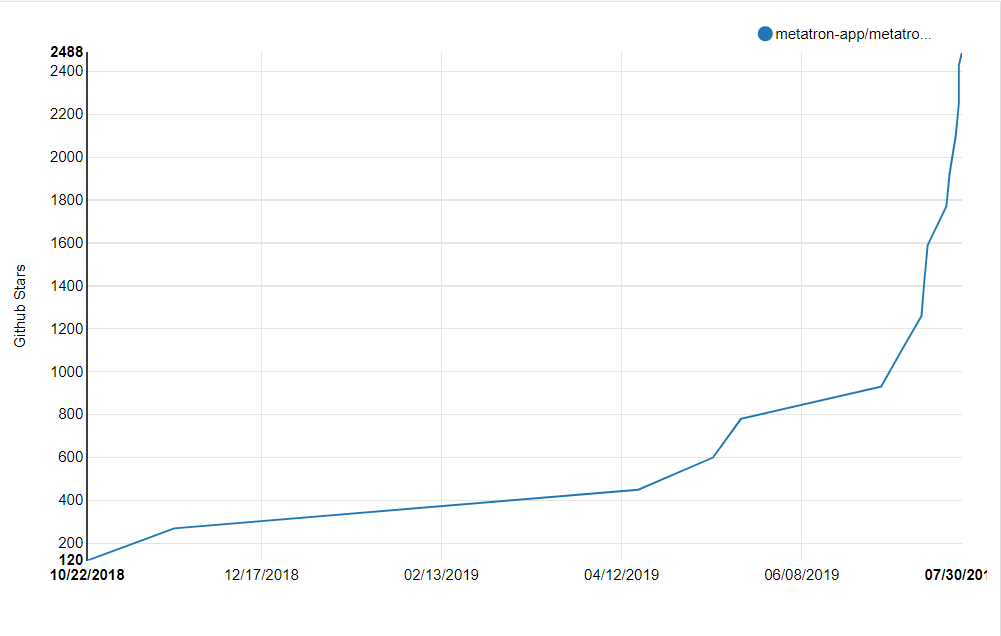
Task: Select the 10/22/2018 start date label
Action: coord(87,575)
